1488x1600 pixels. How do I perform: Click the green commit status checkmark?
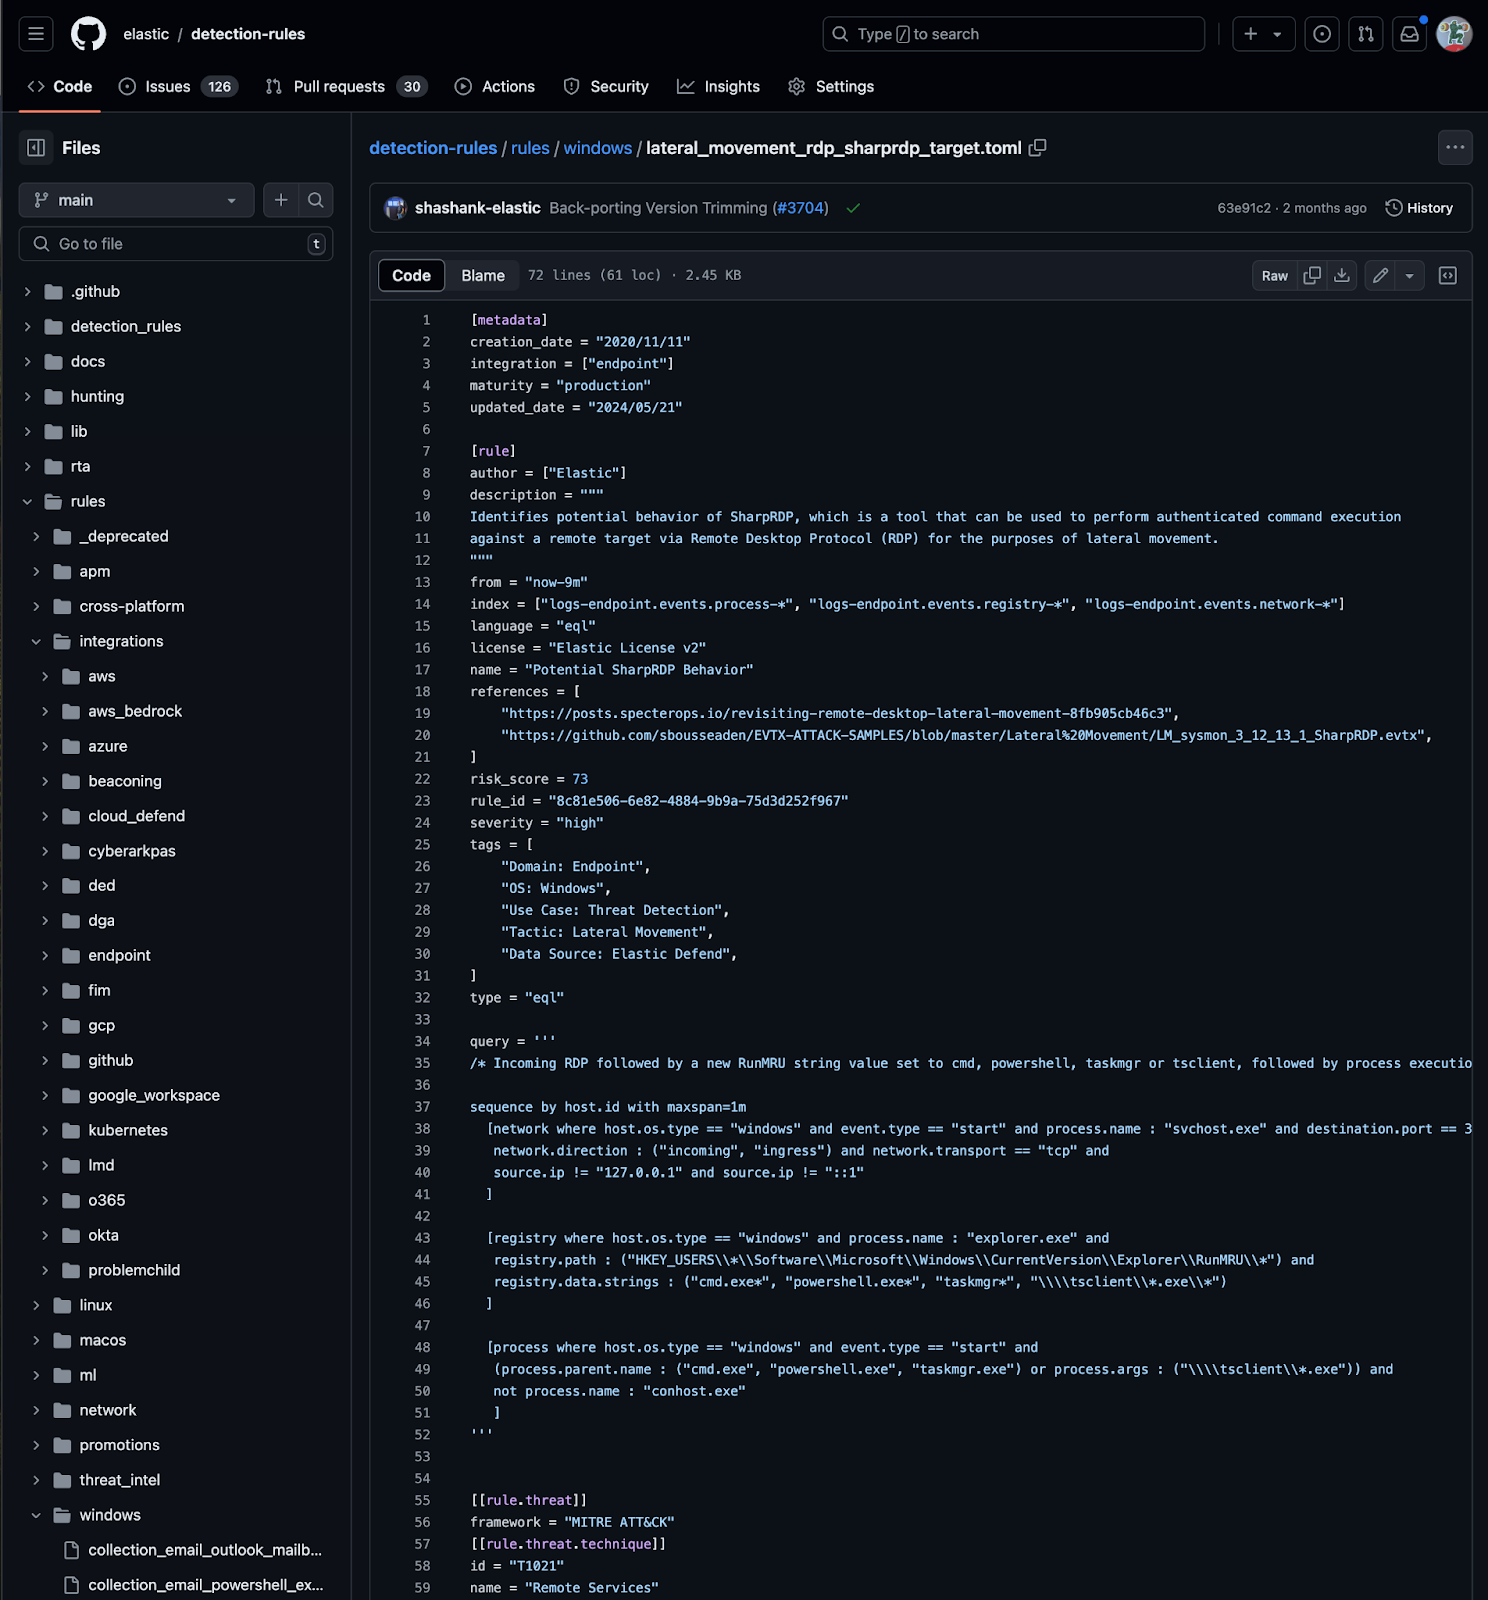[x=853, y=208]
